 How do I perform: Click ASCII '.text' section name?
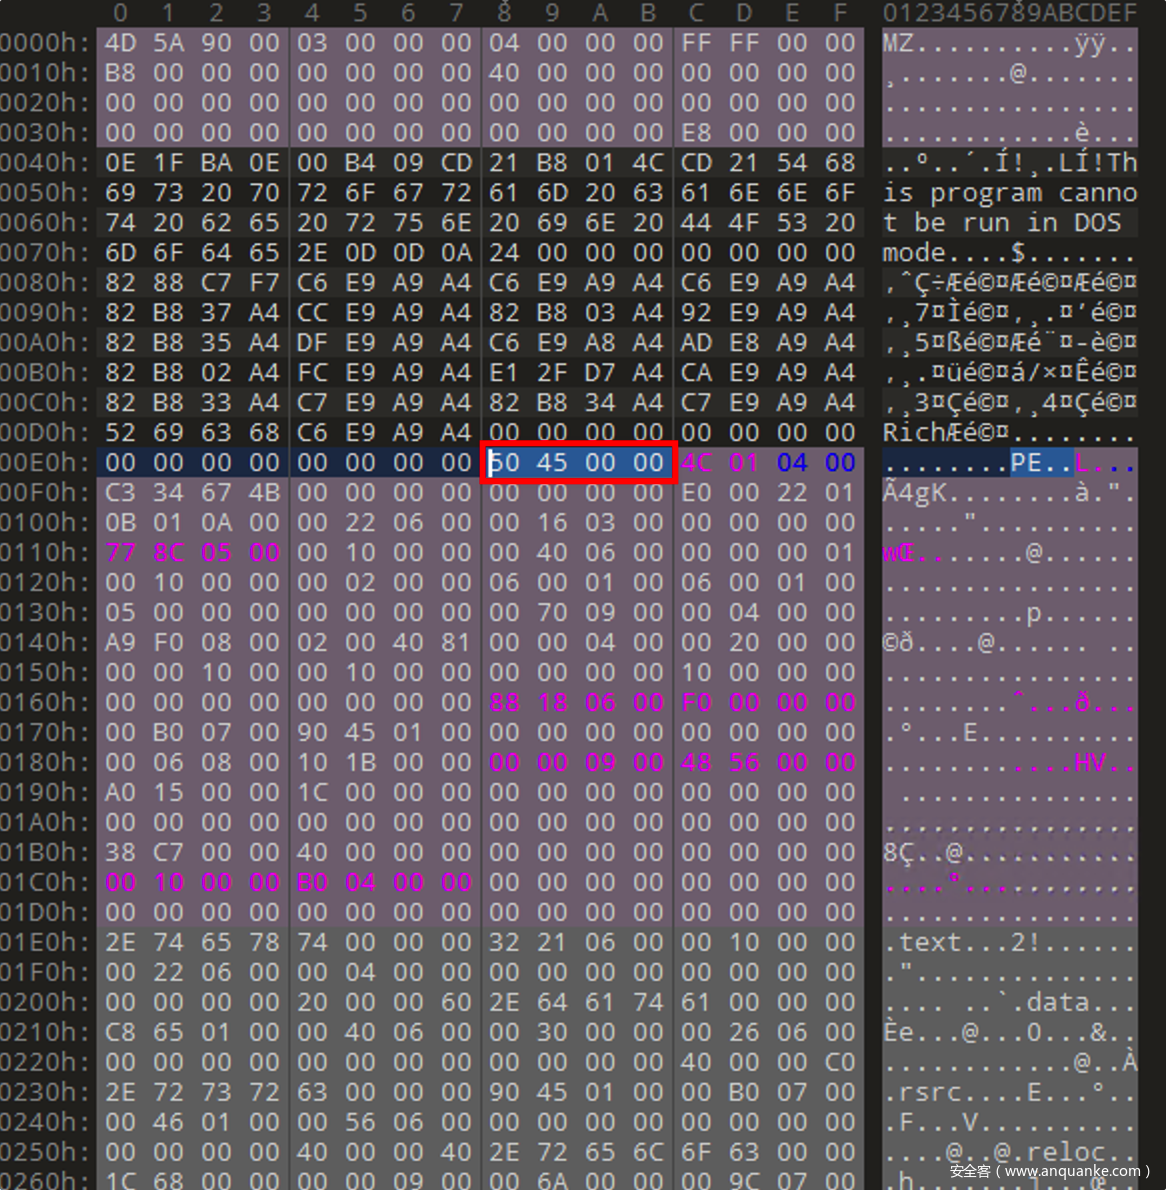(922, 943)
